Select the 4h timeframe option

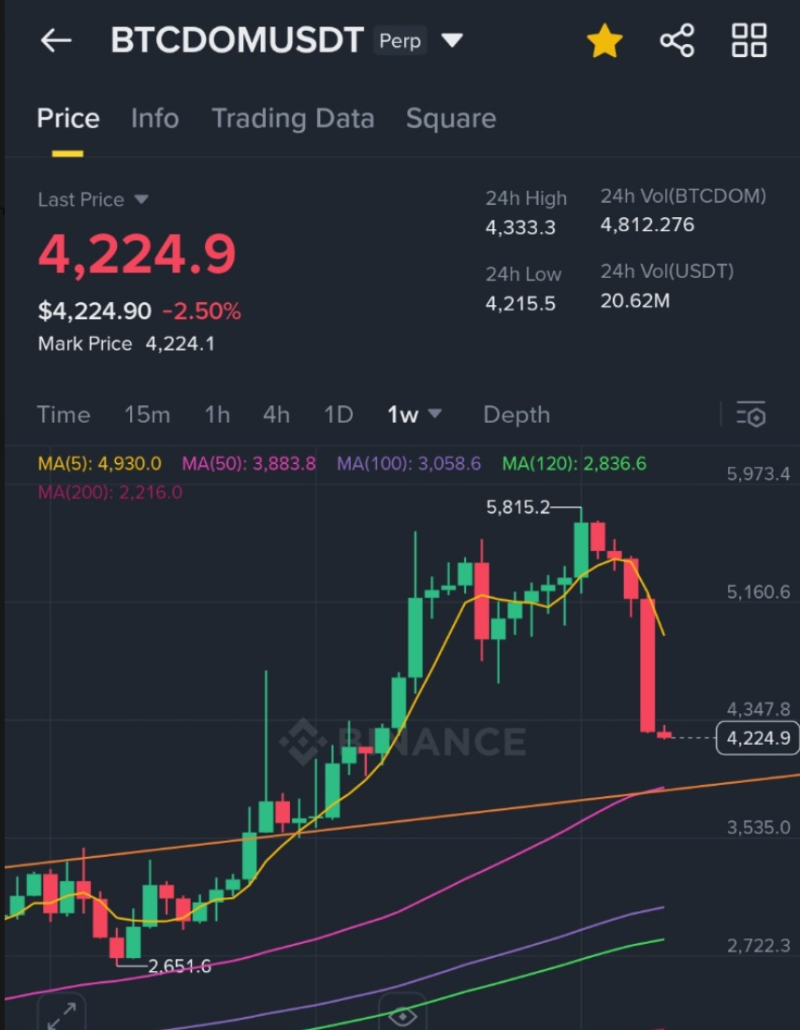276,414
